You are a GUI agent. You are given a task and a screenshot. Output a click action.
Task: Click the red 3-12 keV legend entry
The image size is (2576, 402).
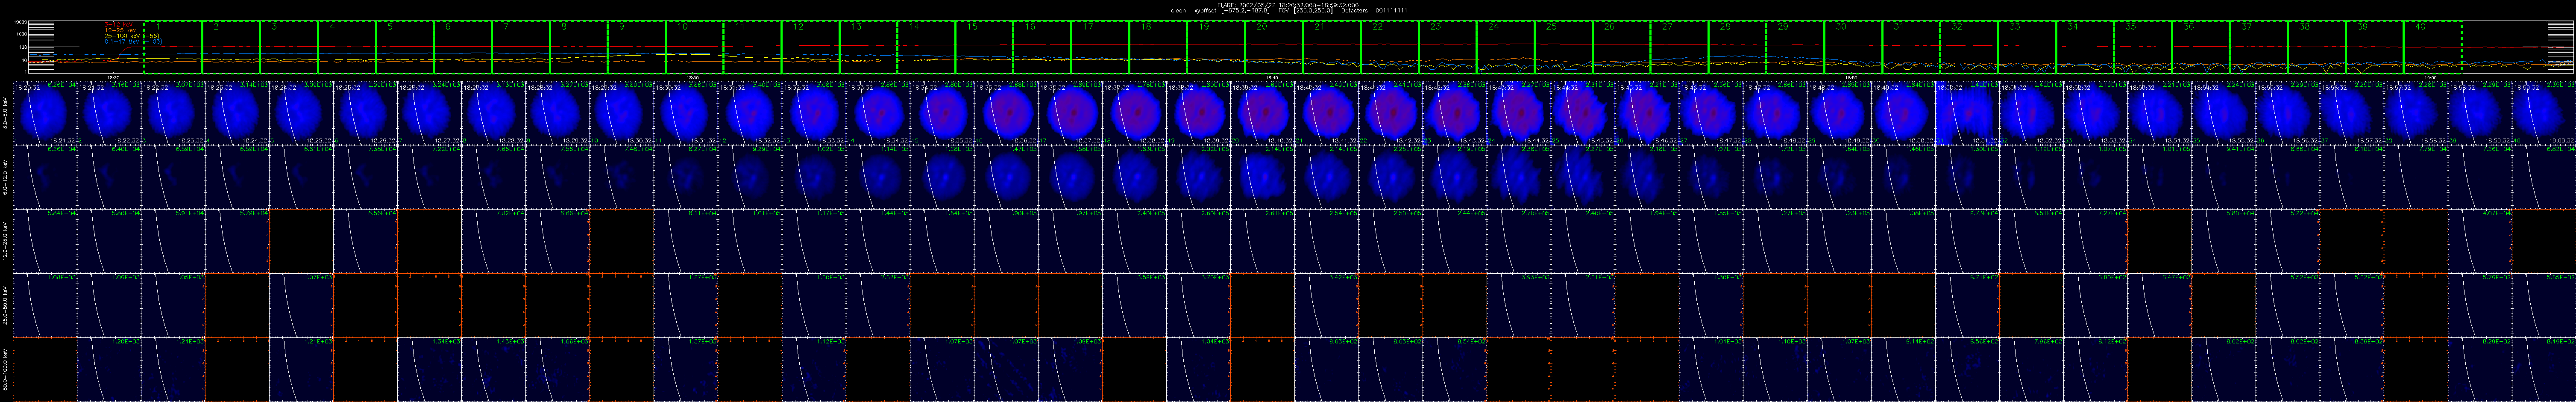point(119,24)
